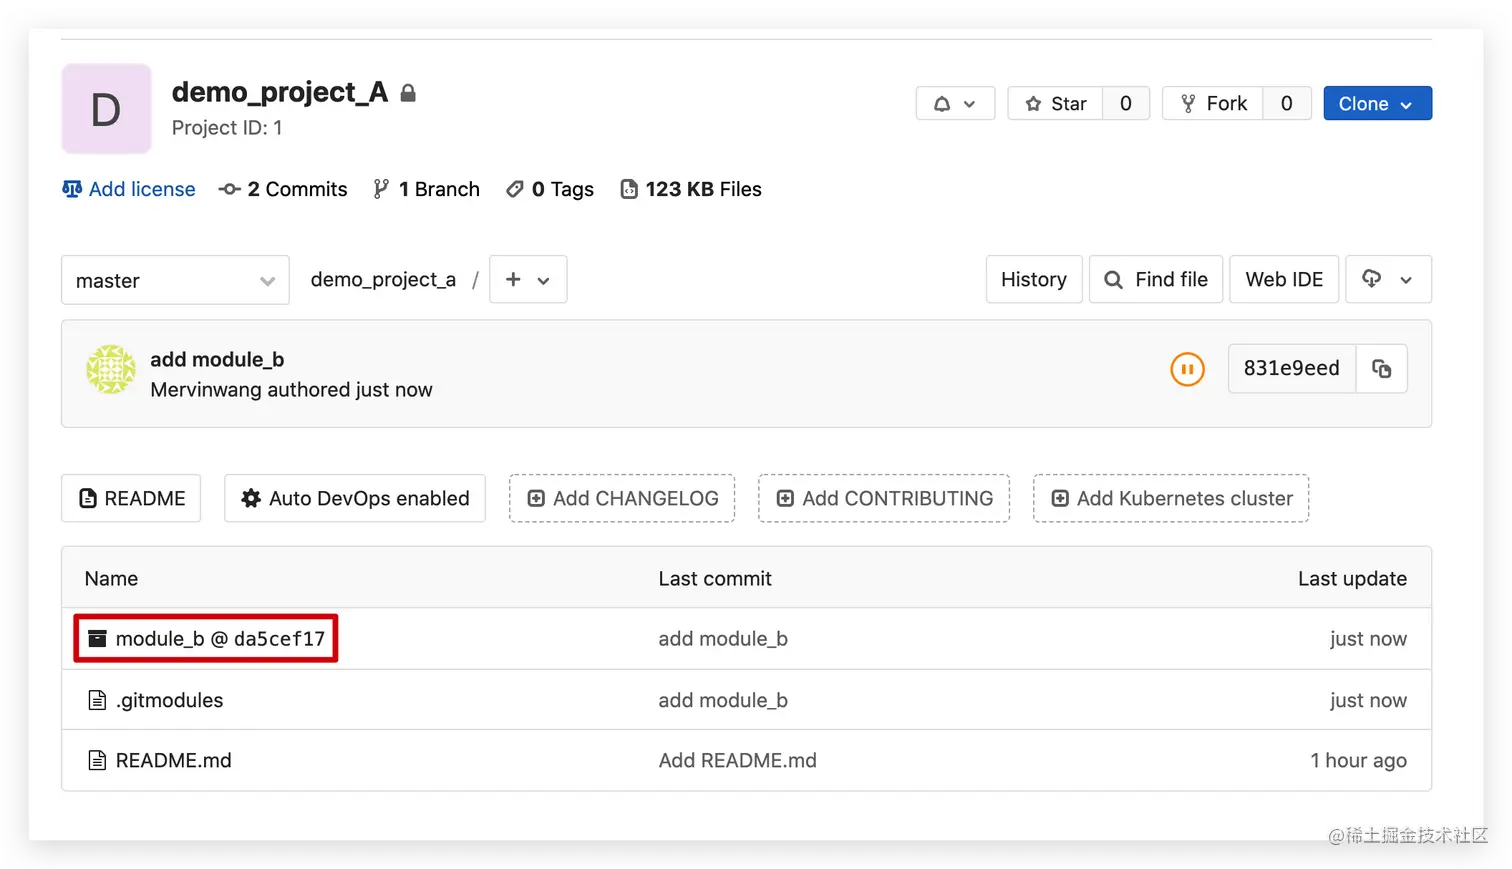Open the 0 Tags link
The width and height of the screenshot is (1512, 869).
pos(550,189)
